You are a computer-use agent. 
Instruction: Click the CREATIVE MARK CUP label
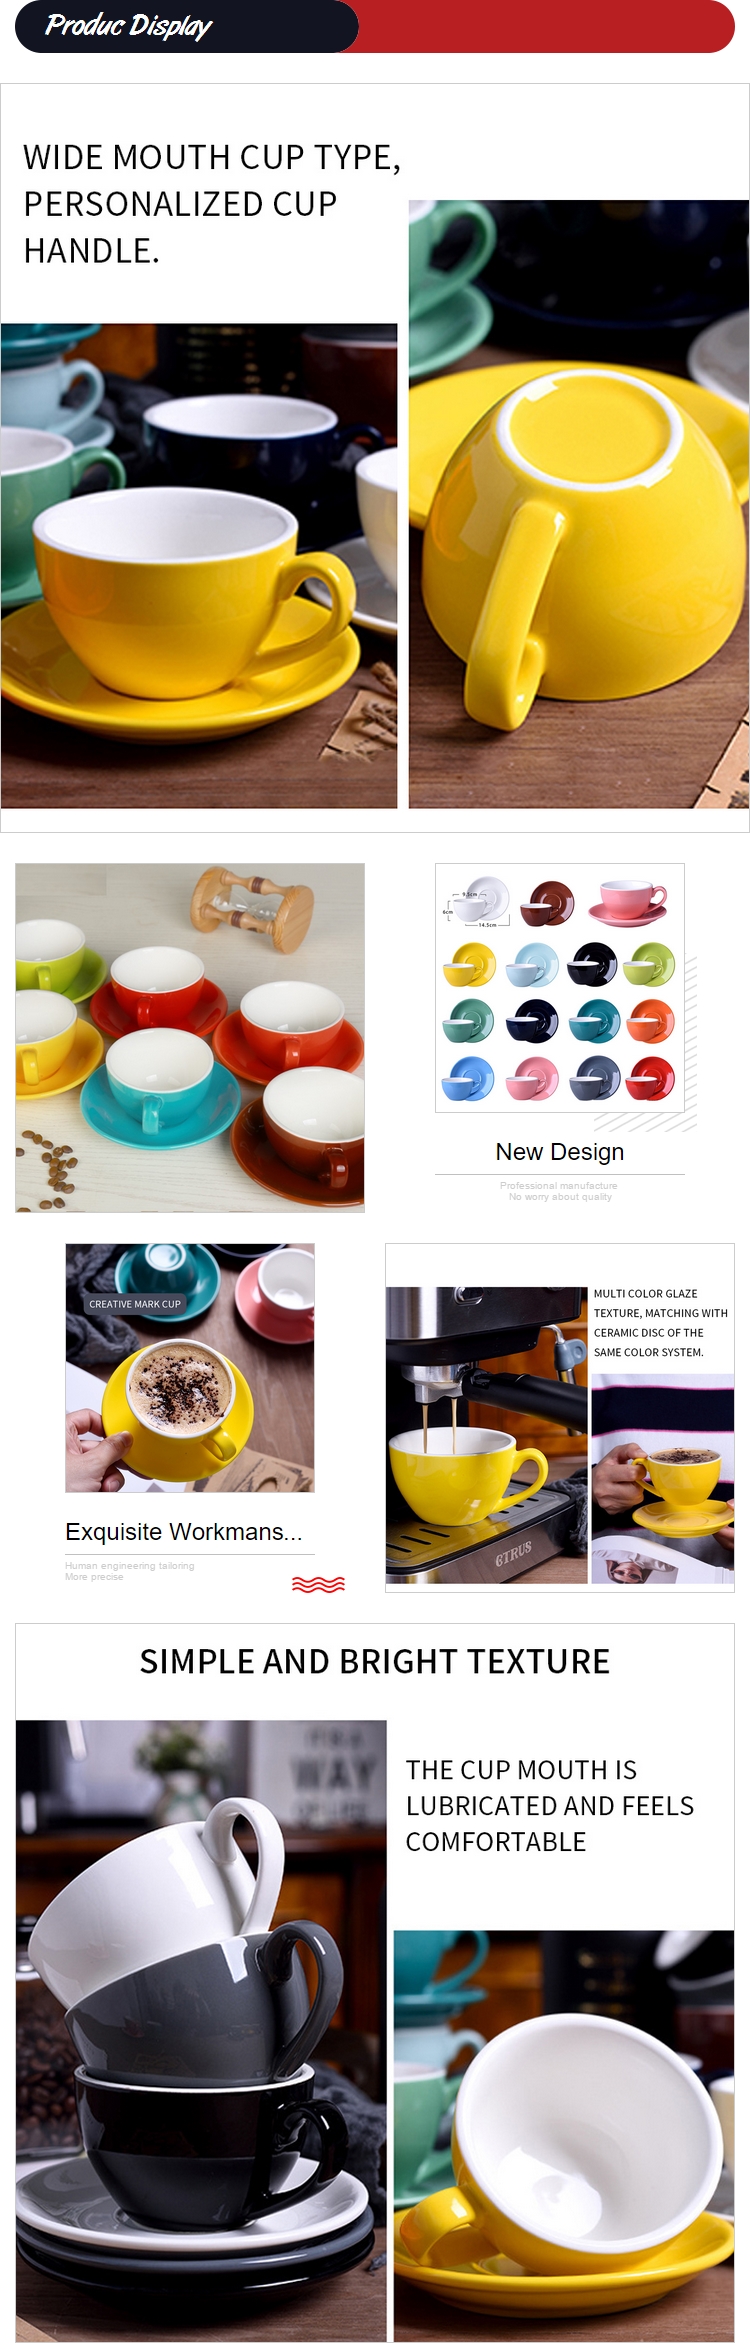pyautogui.click(x=135, y=1304)
